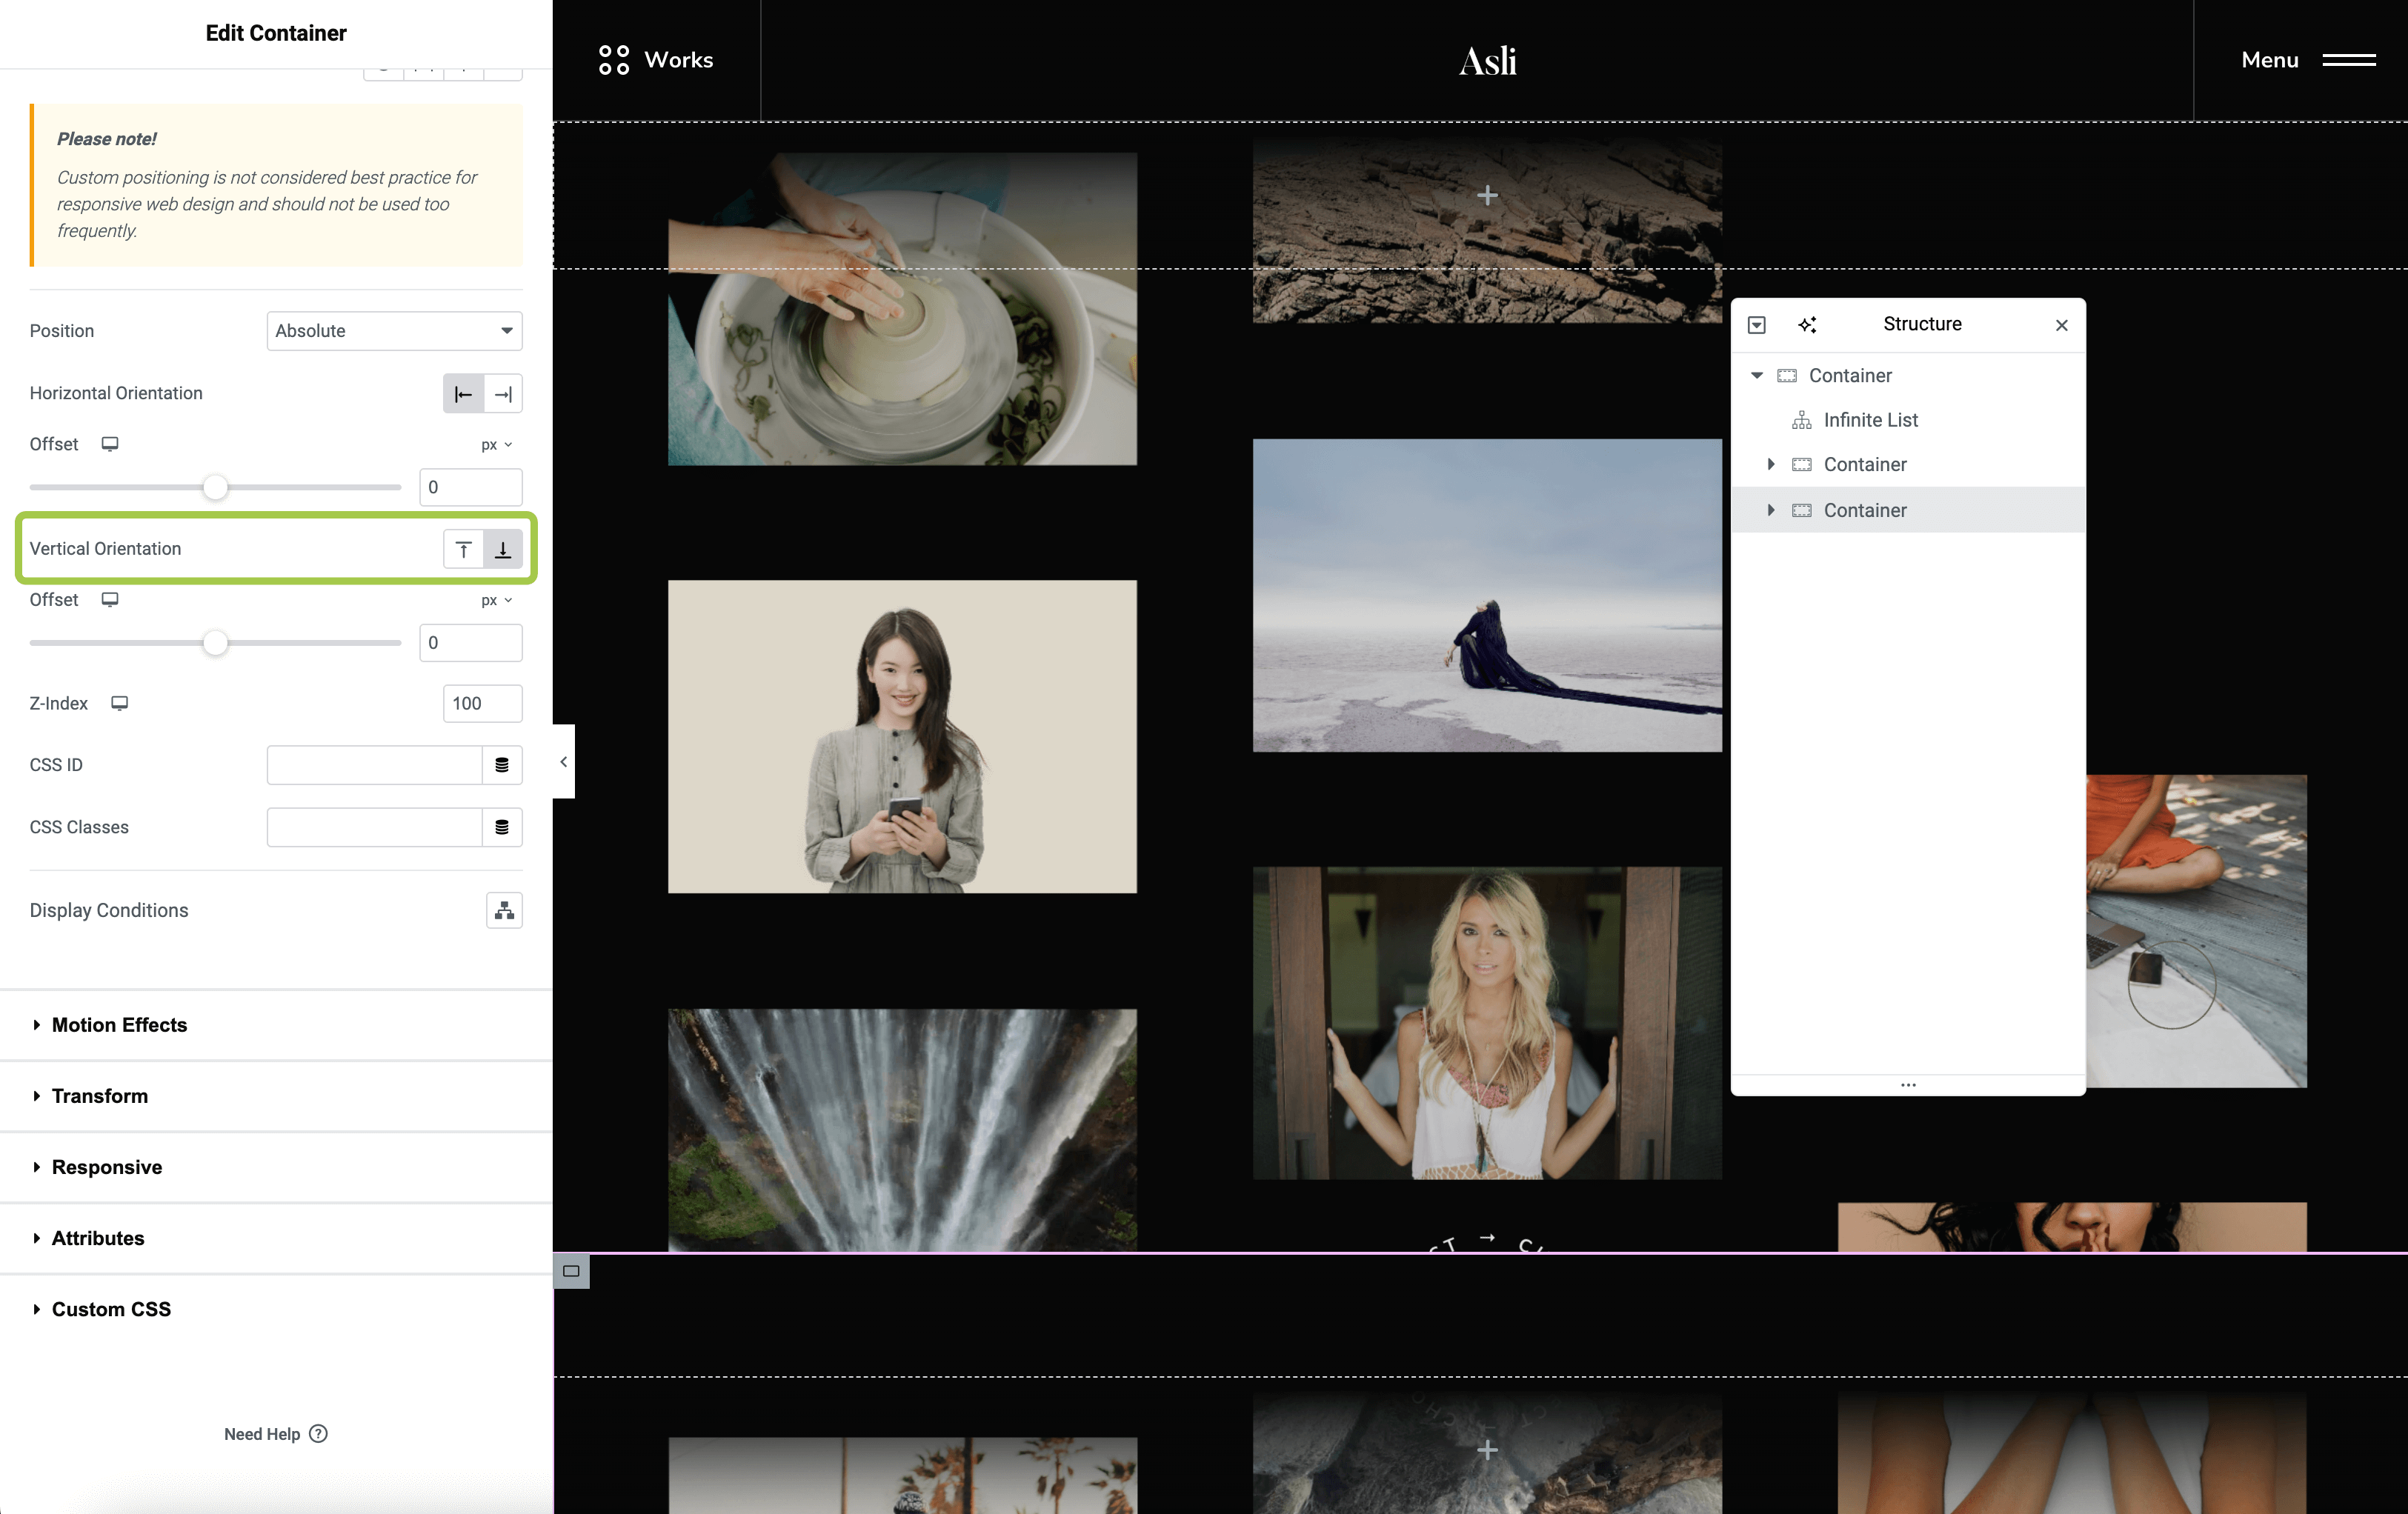
Task: Open Display Conditions settings icon
Action: tap(504, 910)
